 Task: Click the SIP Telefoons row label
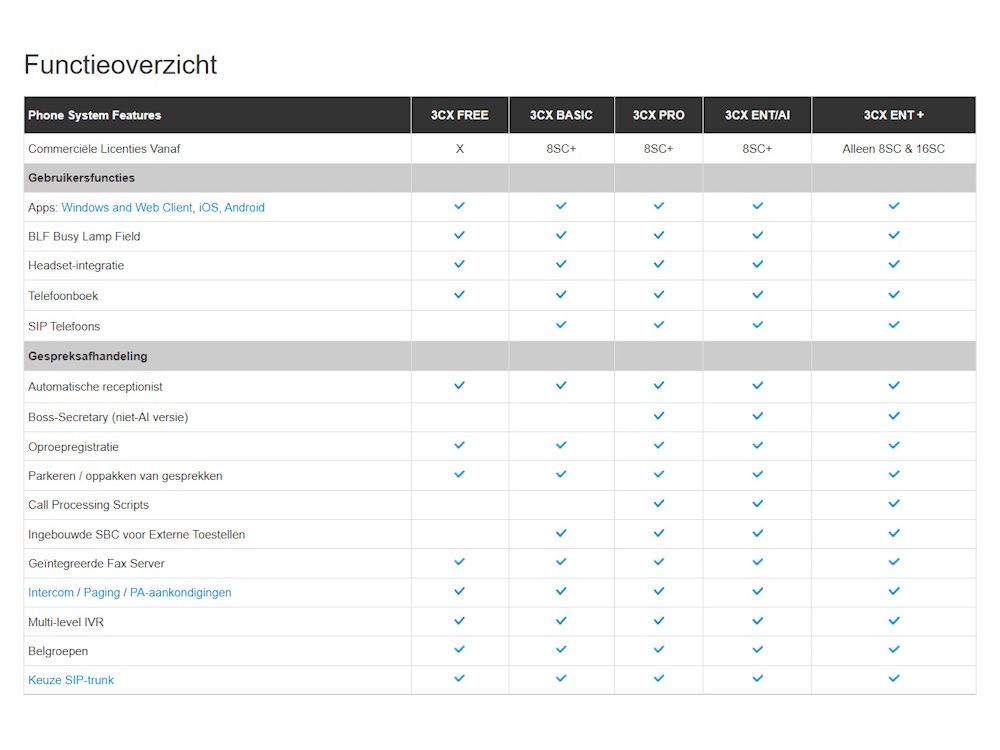click(x=64, y=327)
